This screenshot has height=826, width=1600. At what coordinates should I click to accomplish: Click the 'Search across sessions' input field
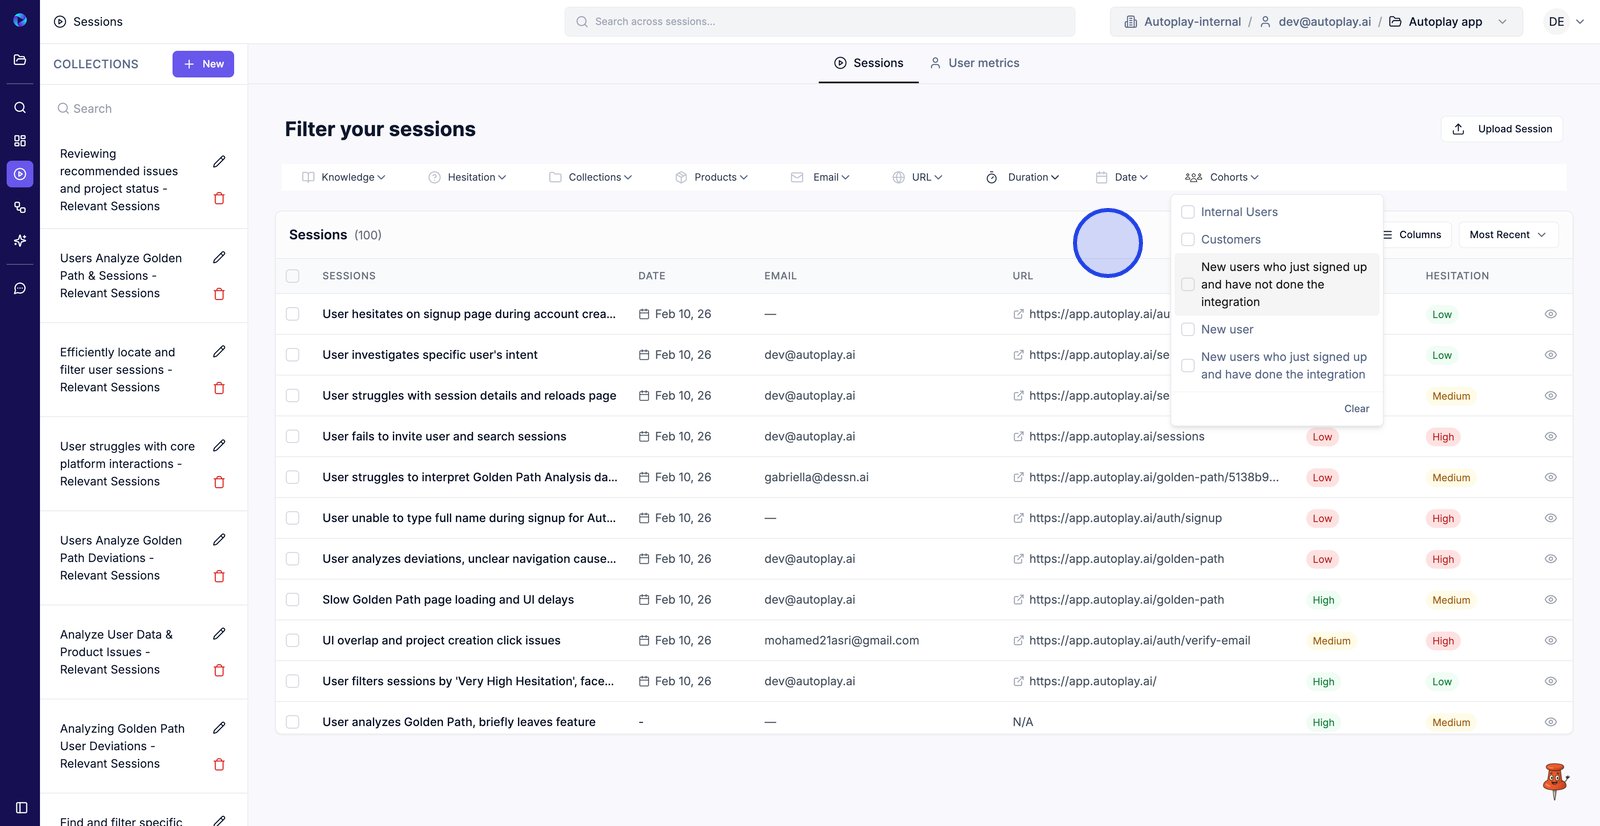tap(820, 22)
